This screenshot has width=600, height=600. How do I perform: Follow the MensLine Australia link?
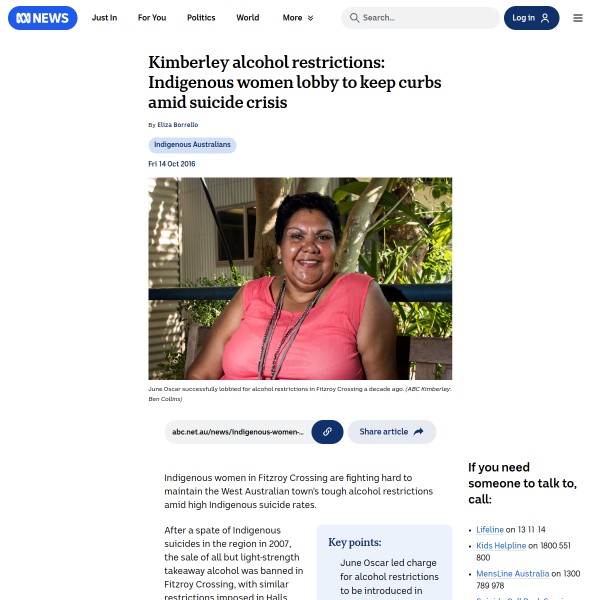pos(512,574)
